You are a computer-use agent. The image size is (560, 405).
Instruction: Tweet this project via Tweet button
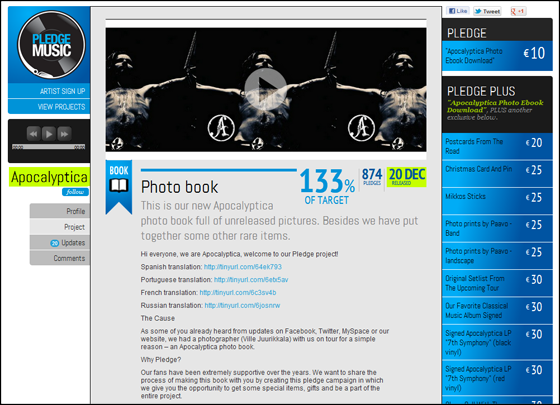tap(487, 11)
